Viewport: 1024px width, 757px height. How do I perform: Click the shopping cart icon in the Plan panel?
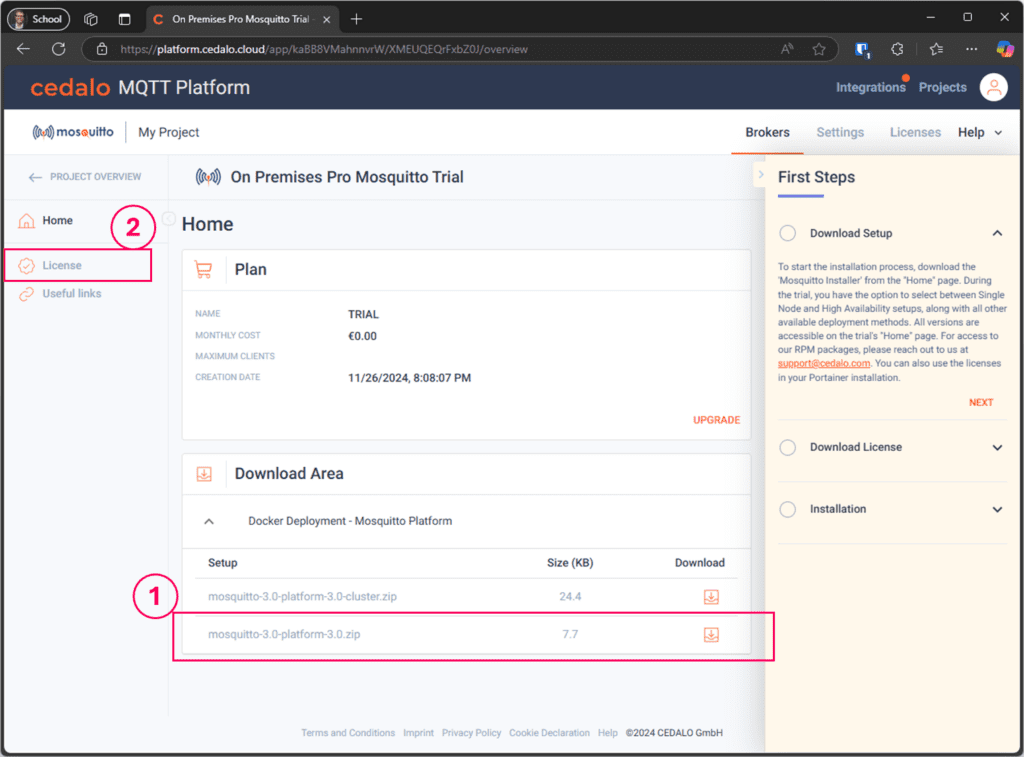tap(205, 269)
